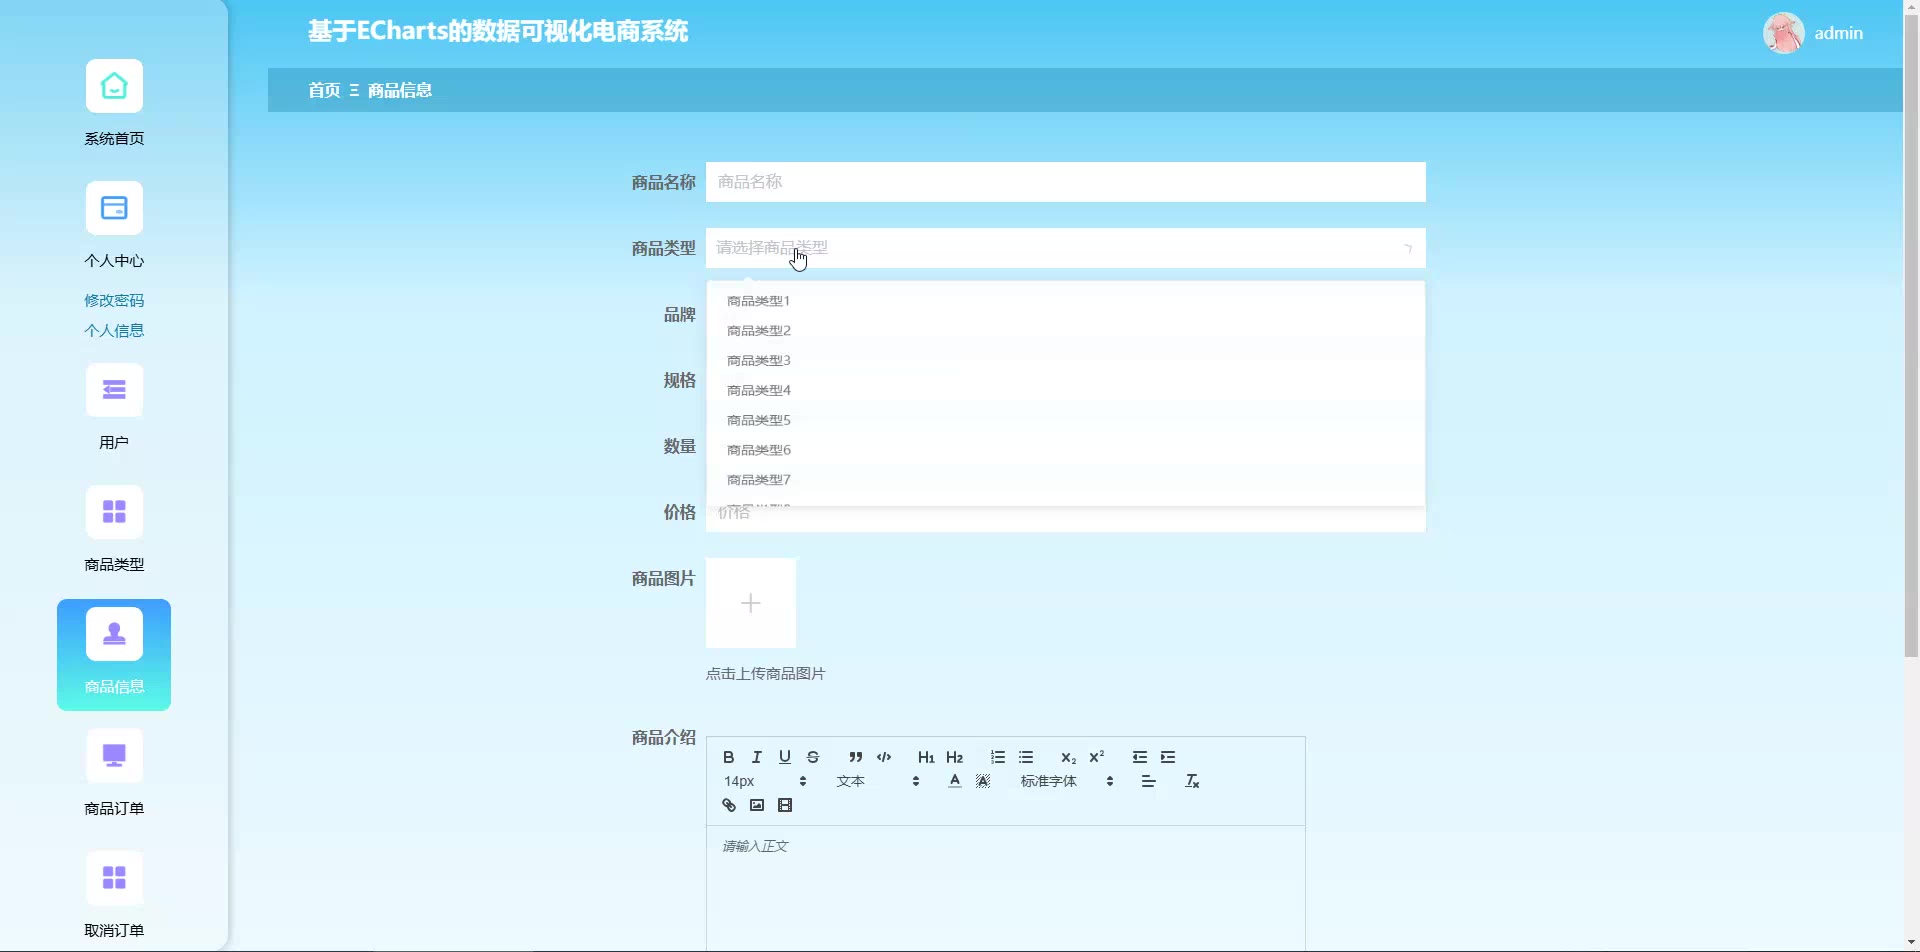Collapse the 商品类型 select arrow

(1408, 248)
